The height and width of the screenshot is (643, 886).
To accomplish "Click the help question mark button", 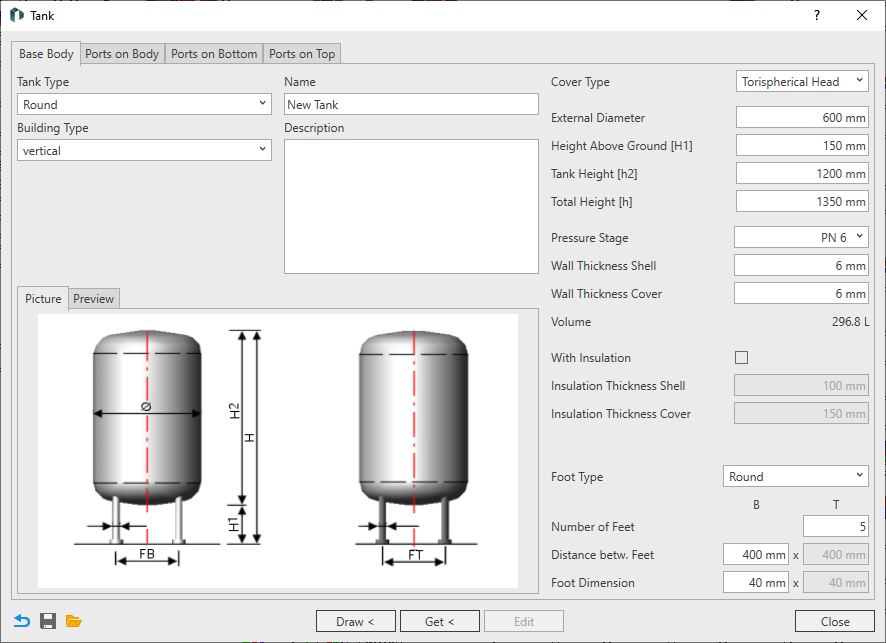I will (x=816, y=15).
